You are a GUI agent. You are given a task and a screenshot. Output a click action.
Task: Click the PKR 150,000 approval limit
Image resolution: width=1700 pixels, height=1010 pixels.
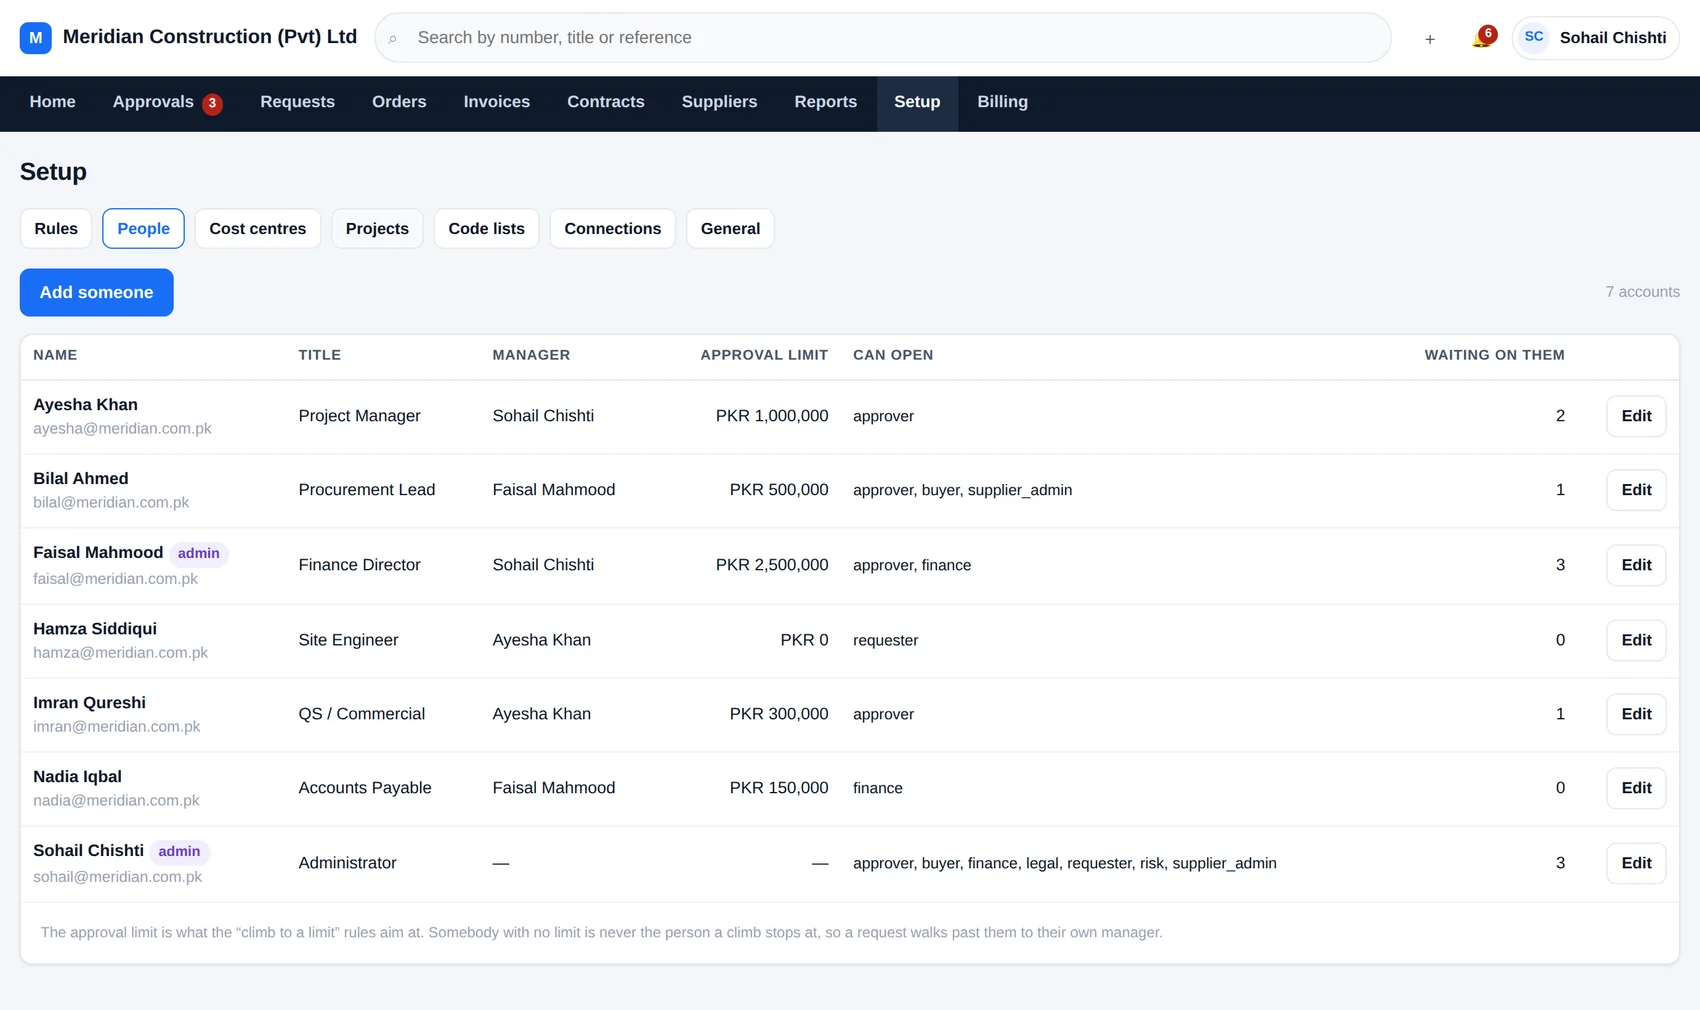click(x=779, y=788)
